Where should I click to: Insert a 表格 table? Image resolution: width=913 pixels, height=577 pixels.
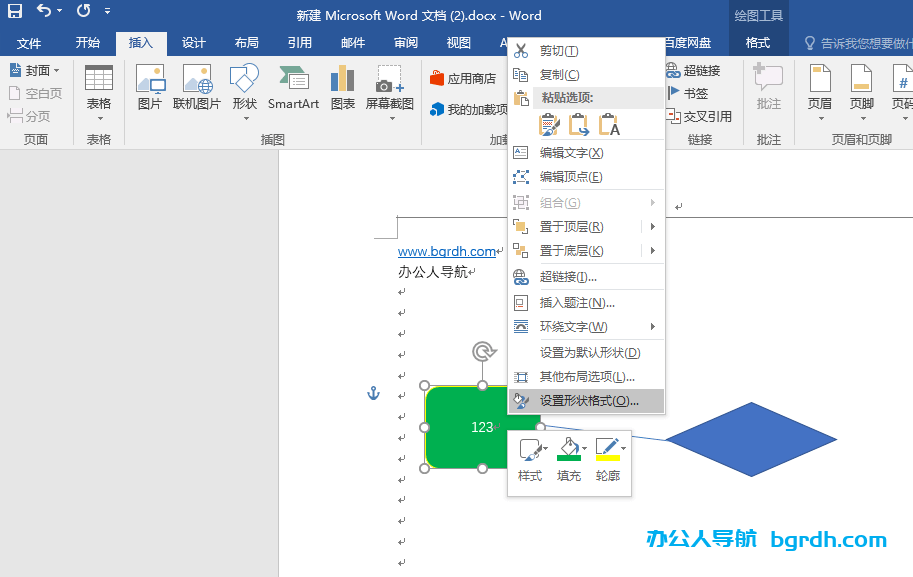click(98, 88)
